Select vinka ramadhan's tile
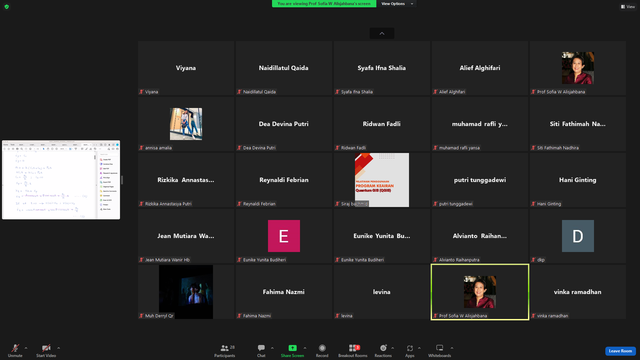The height and width of the screenshot is (360, 640). point(578,291)
